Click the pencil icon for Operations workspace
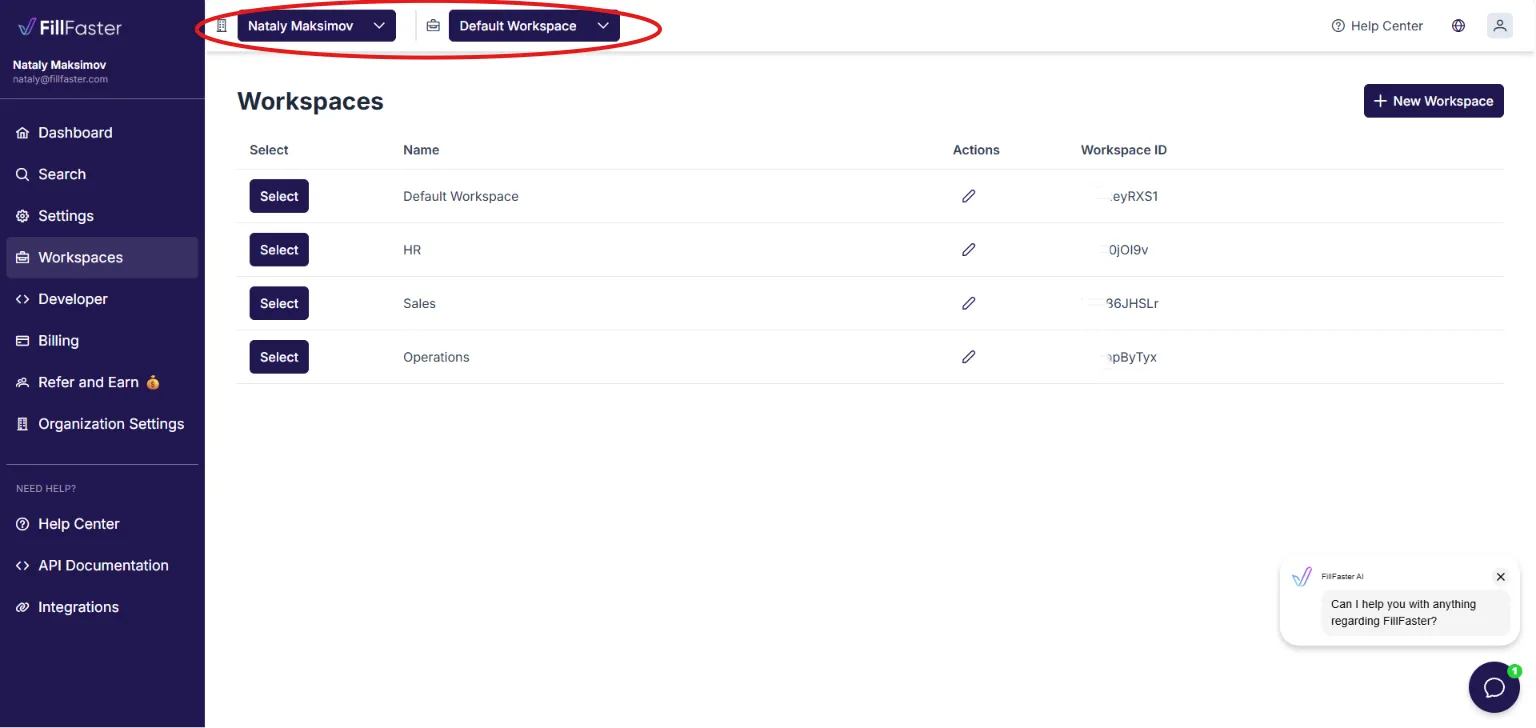Viewport: 1536px width, 728px height. coord(968,357)
